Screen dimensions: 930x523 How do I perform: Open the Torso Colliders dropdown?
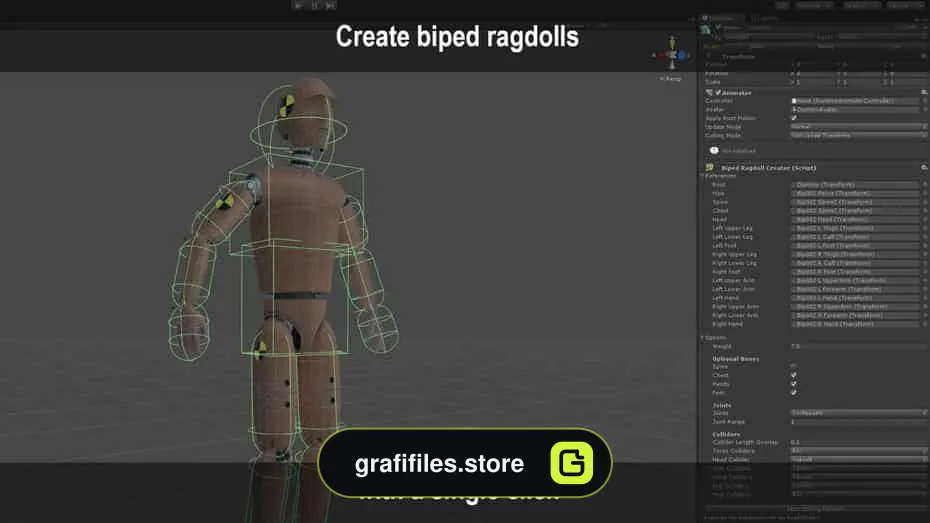858,451
